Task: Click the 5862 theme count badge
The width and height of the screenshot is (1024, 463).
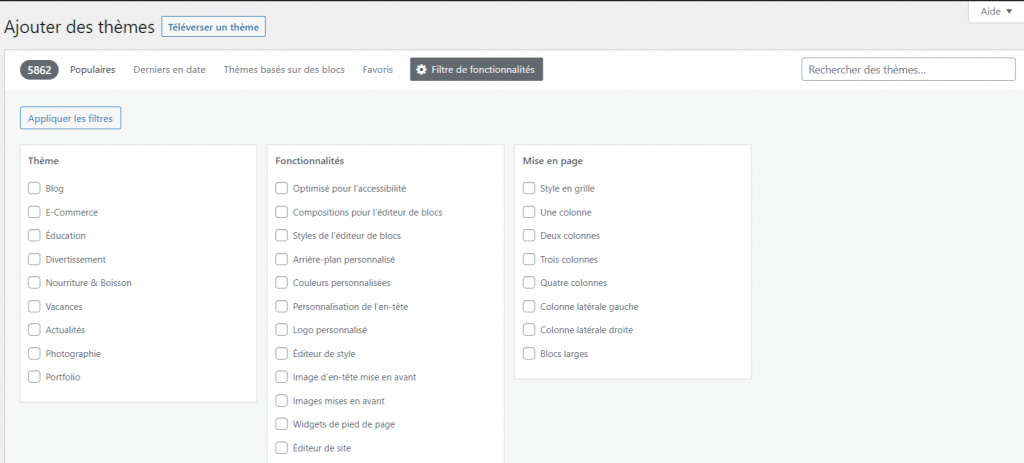Action: 39,70
